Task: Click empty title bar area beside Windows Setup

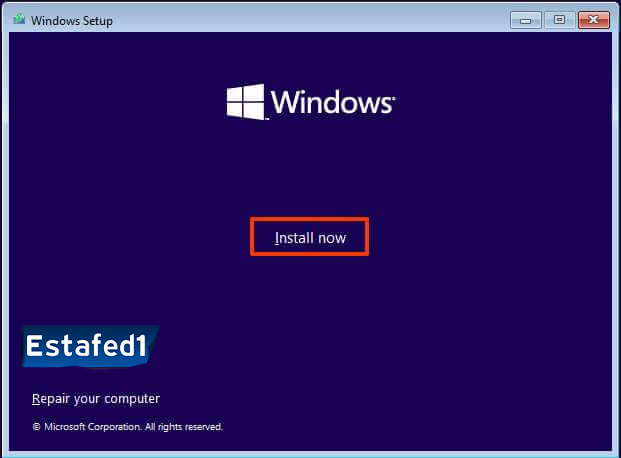Action: (300, 20)
